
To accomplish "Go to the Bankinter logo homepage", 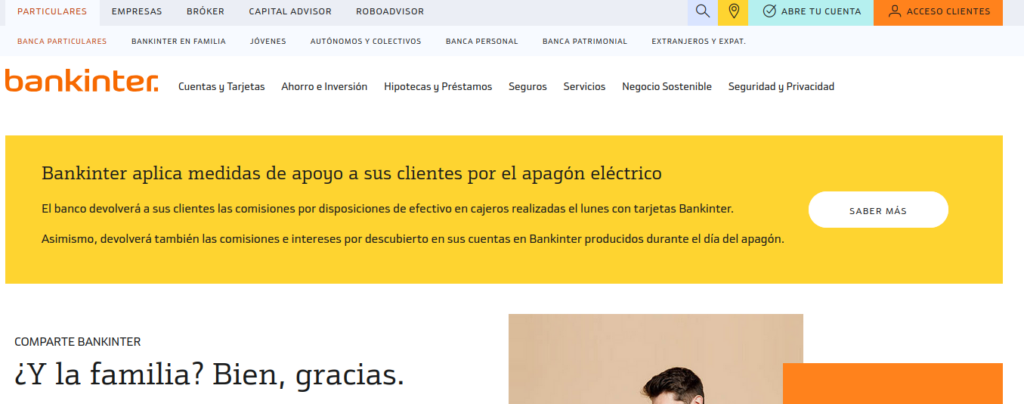I will [x=82, y=81].
